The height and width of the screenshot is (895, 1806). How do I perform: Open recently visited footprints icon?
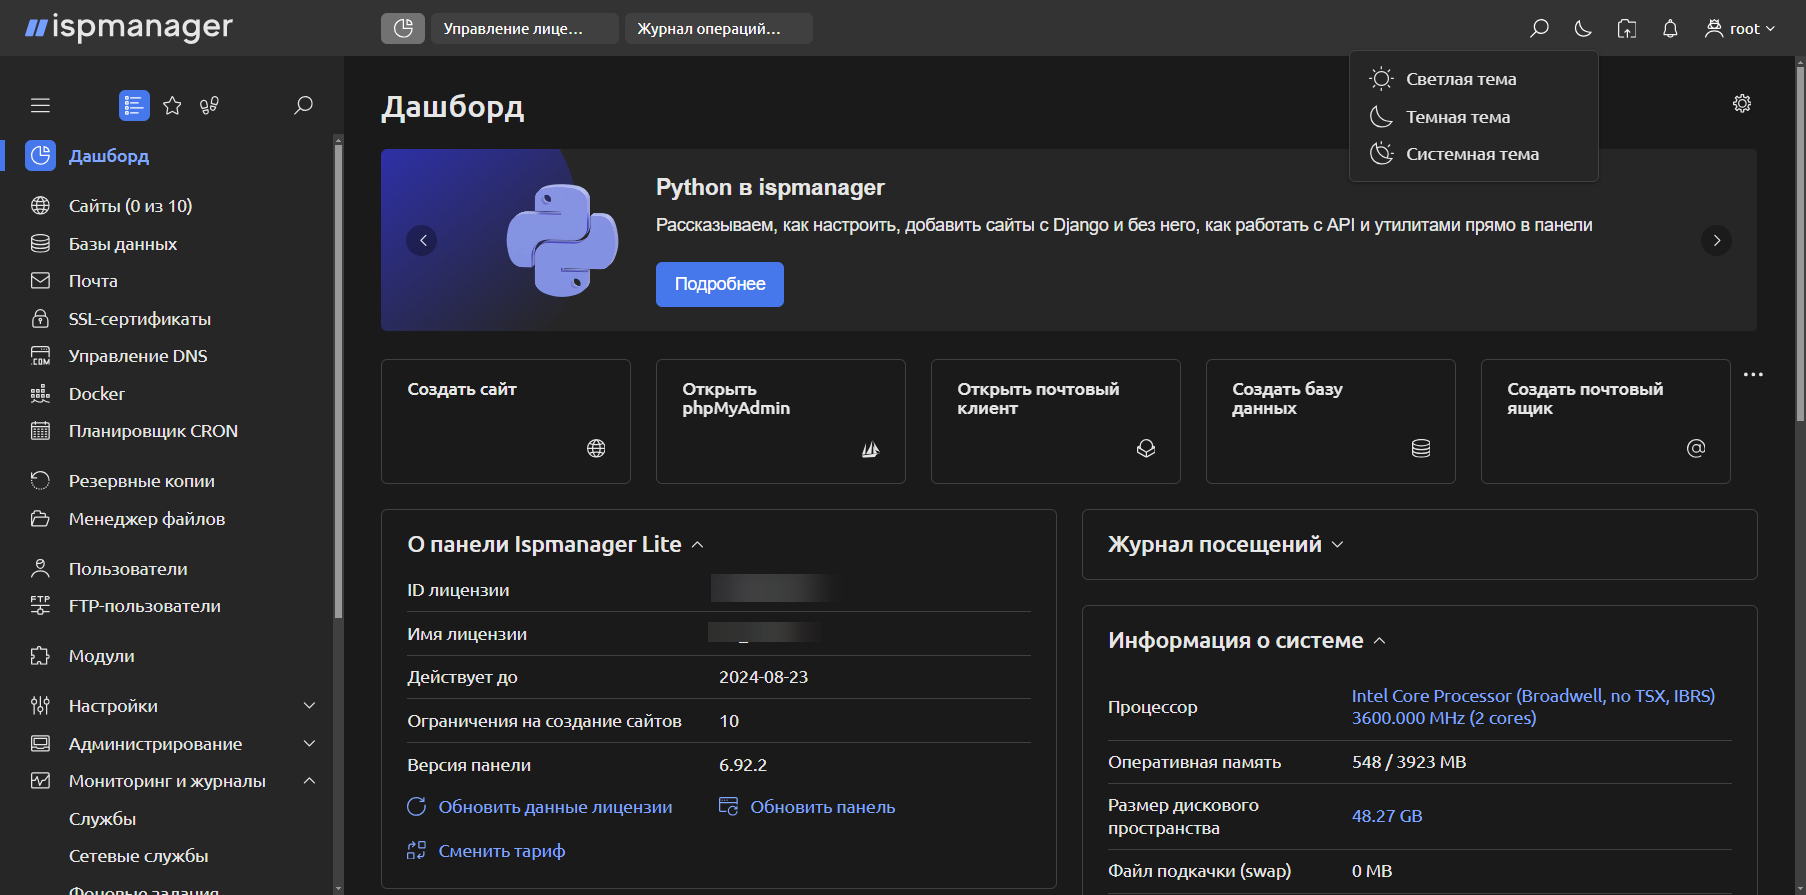[209, 105]
